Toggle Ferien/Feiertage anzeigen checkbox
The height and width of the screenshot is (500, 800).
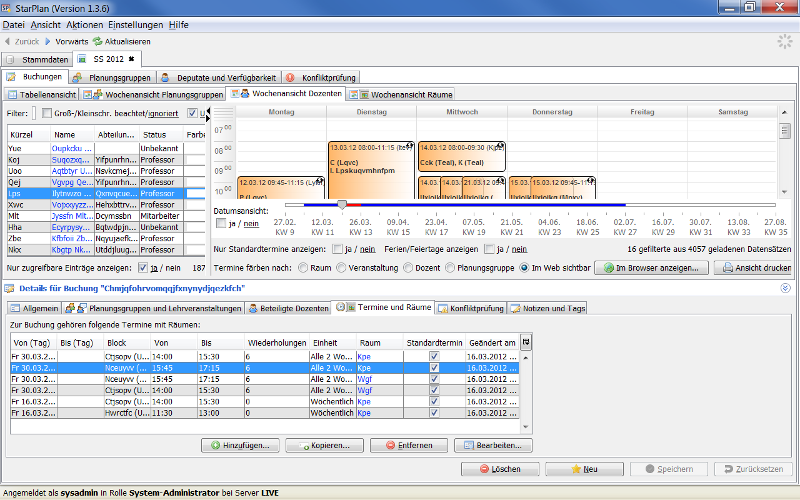click(489, 249)
